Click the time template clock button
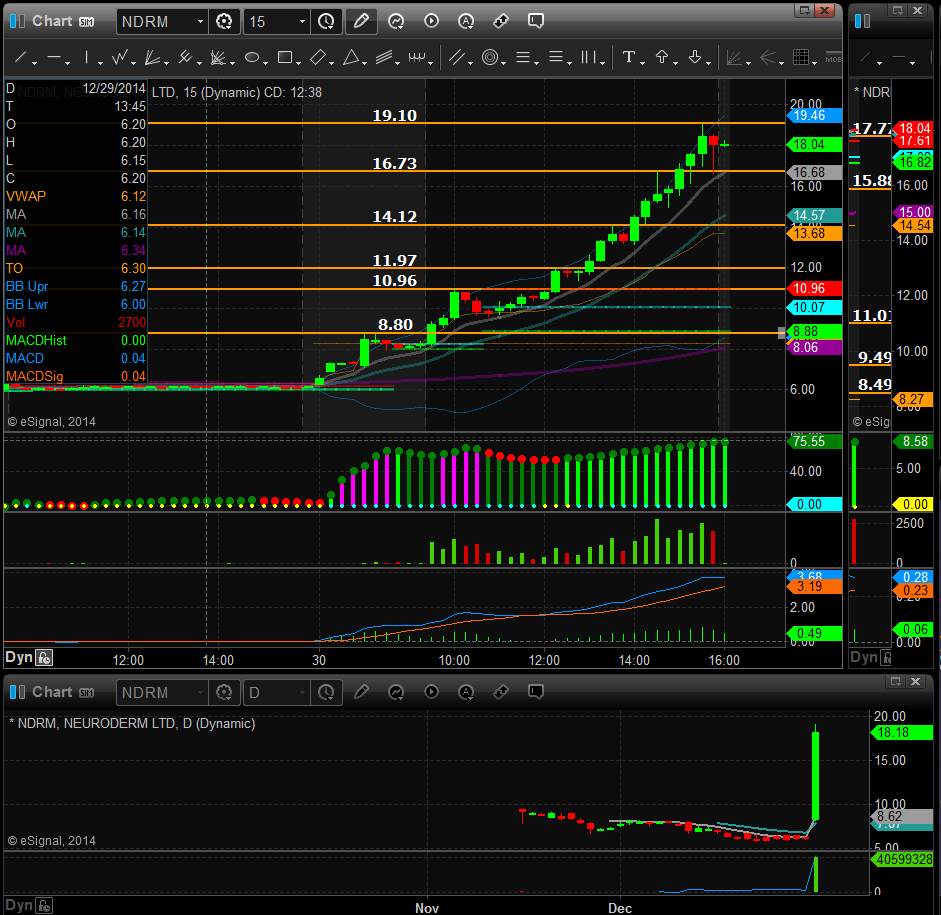This screenshot has width=941, height=915. coord(326,21)
